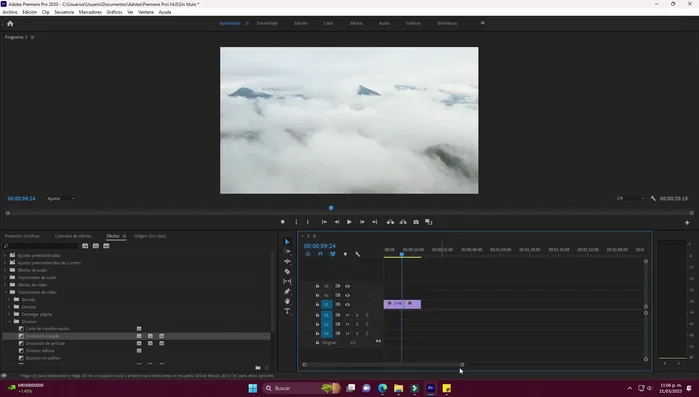Screen dimensions: 699x397
Task: Go to the Home screen icon
Action: (10, 23)
